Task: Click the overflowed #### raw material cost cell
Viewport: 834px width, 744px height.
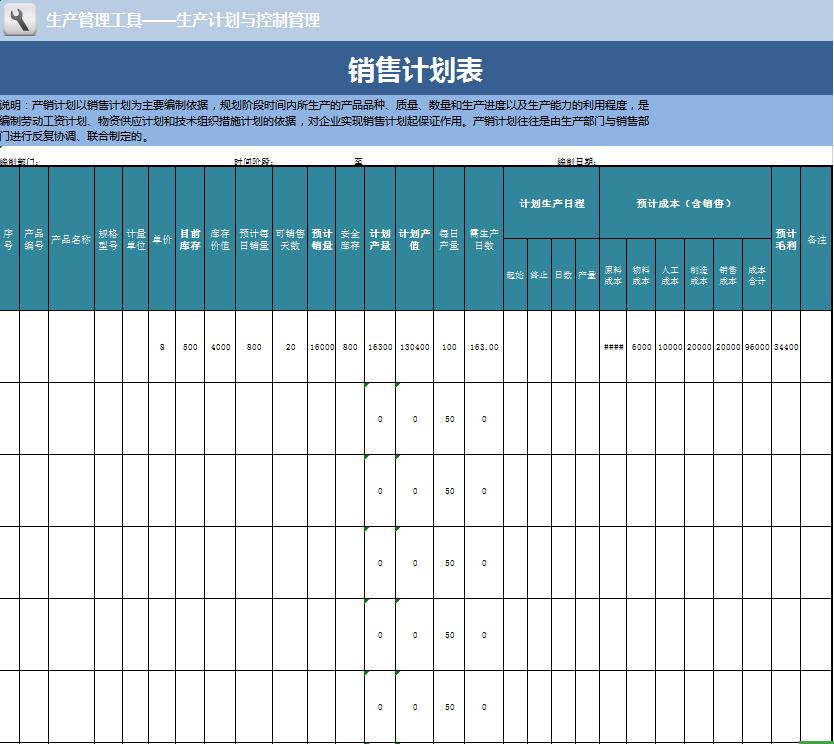Action: pos(613,347)
